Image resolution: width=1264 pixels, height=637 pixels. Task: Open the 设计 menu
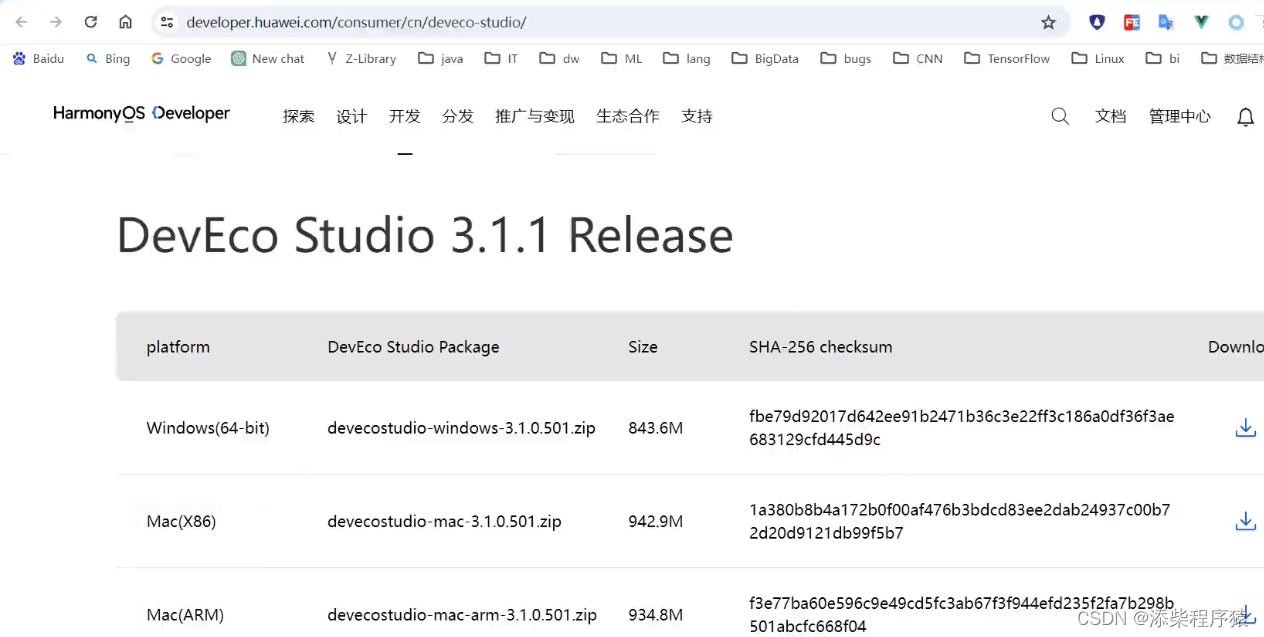pyautogui.click(x=351, y=116)
